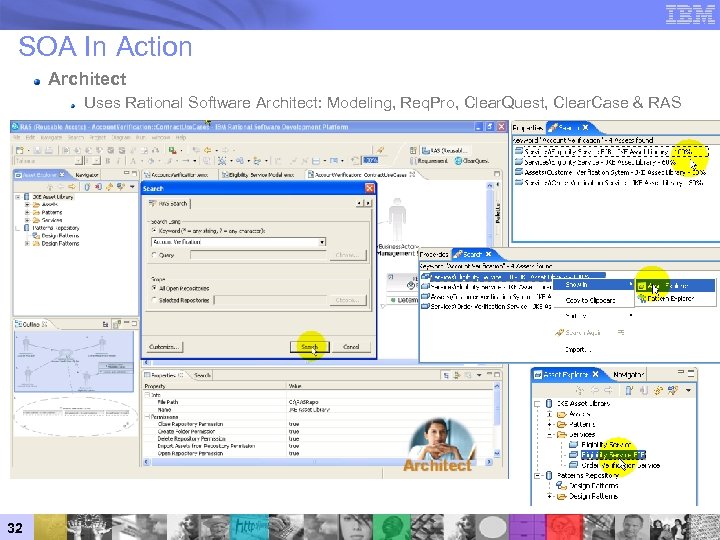Screen dimensions: 720x540
Task: Expand Services folder in main Asset Explorer tree
Action: point(27,220)
